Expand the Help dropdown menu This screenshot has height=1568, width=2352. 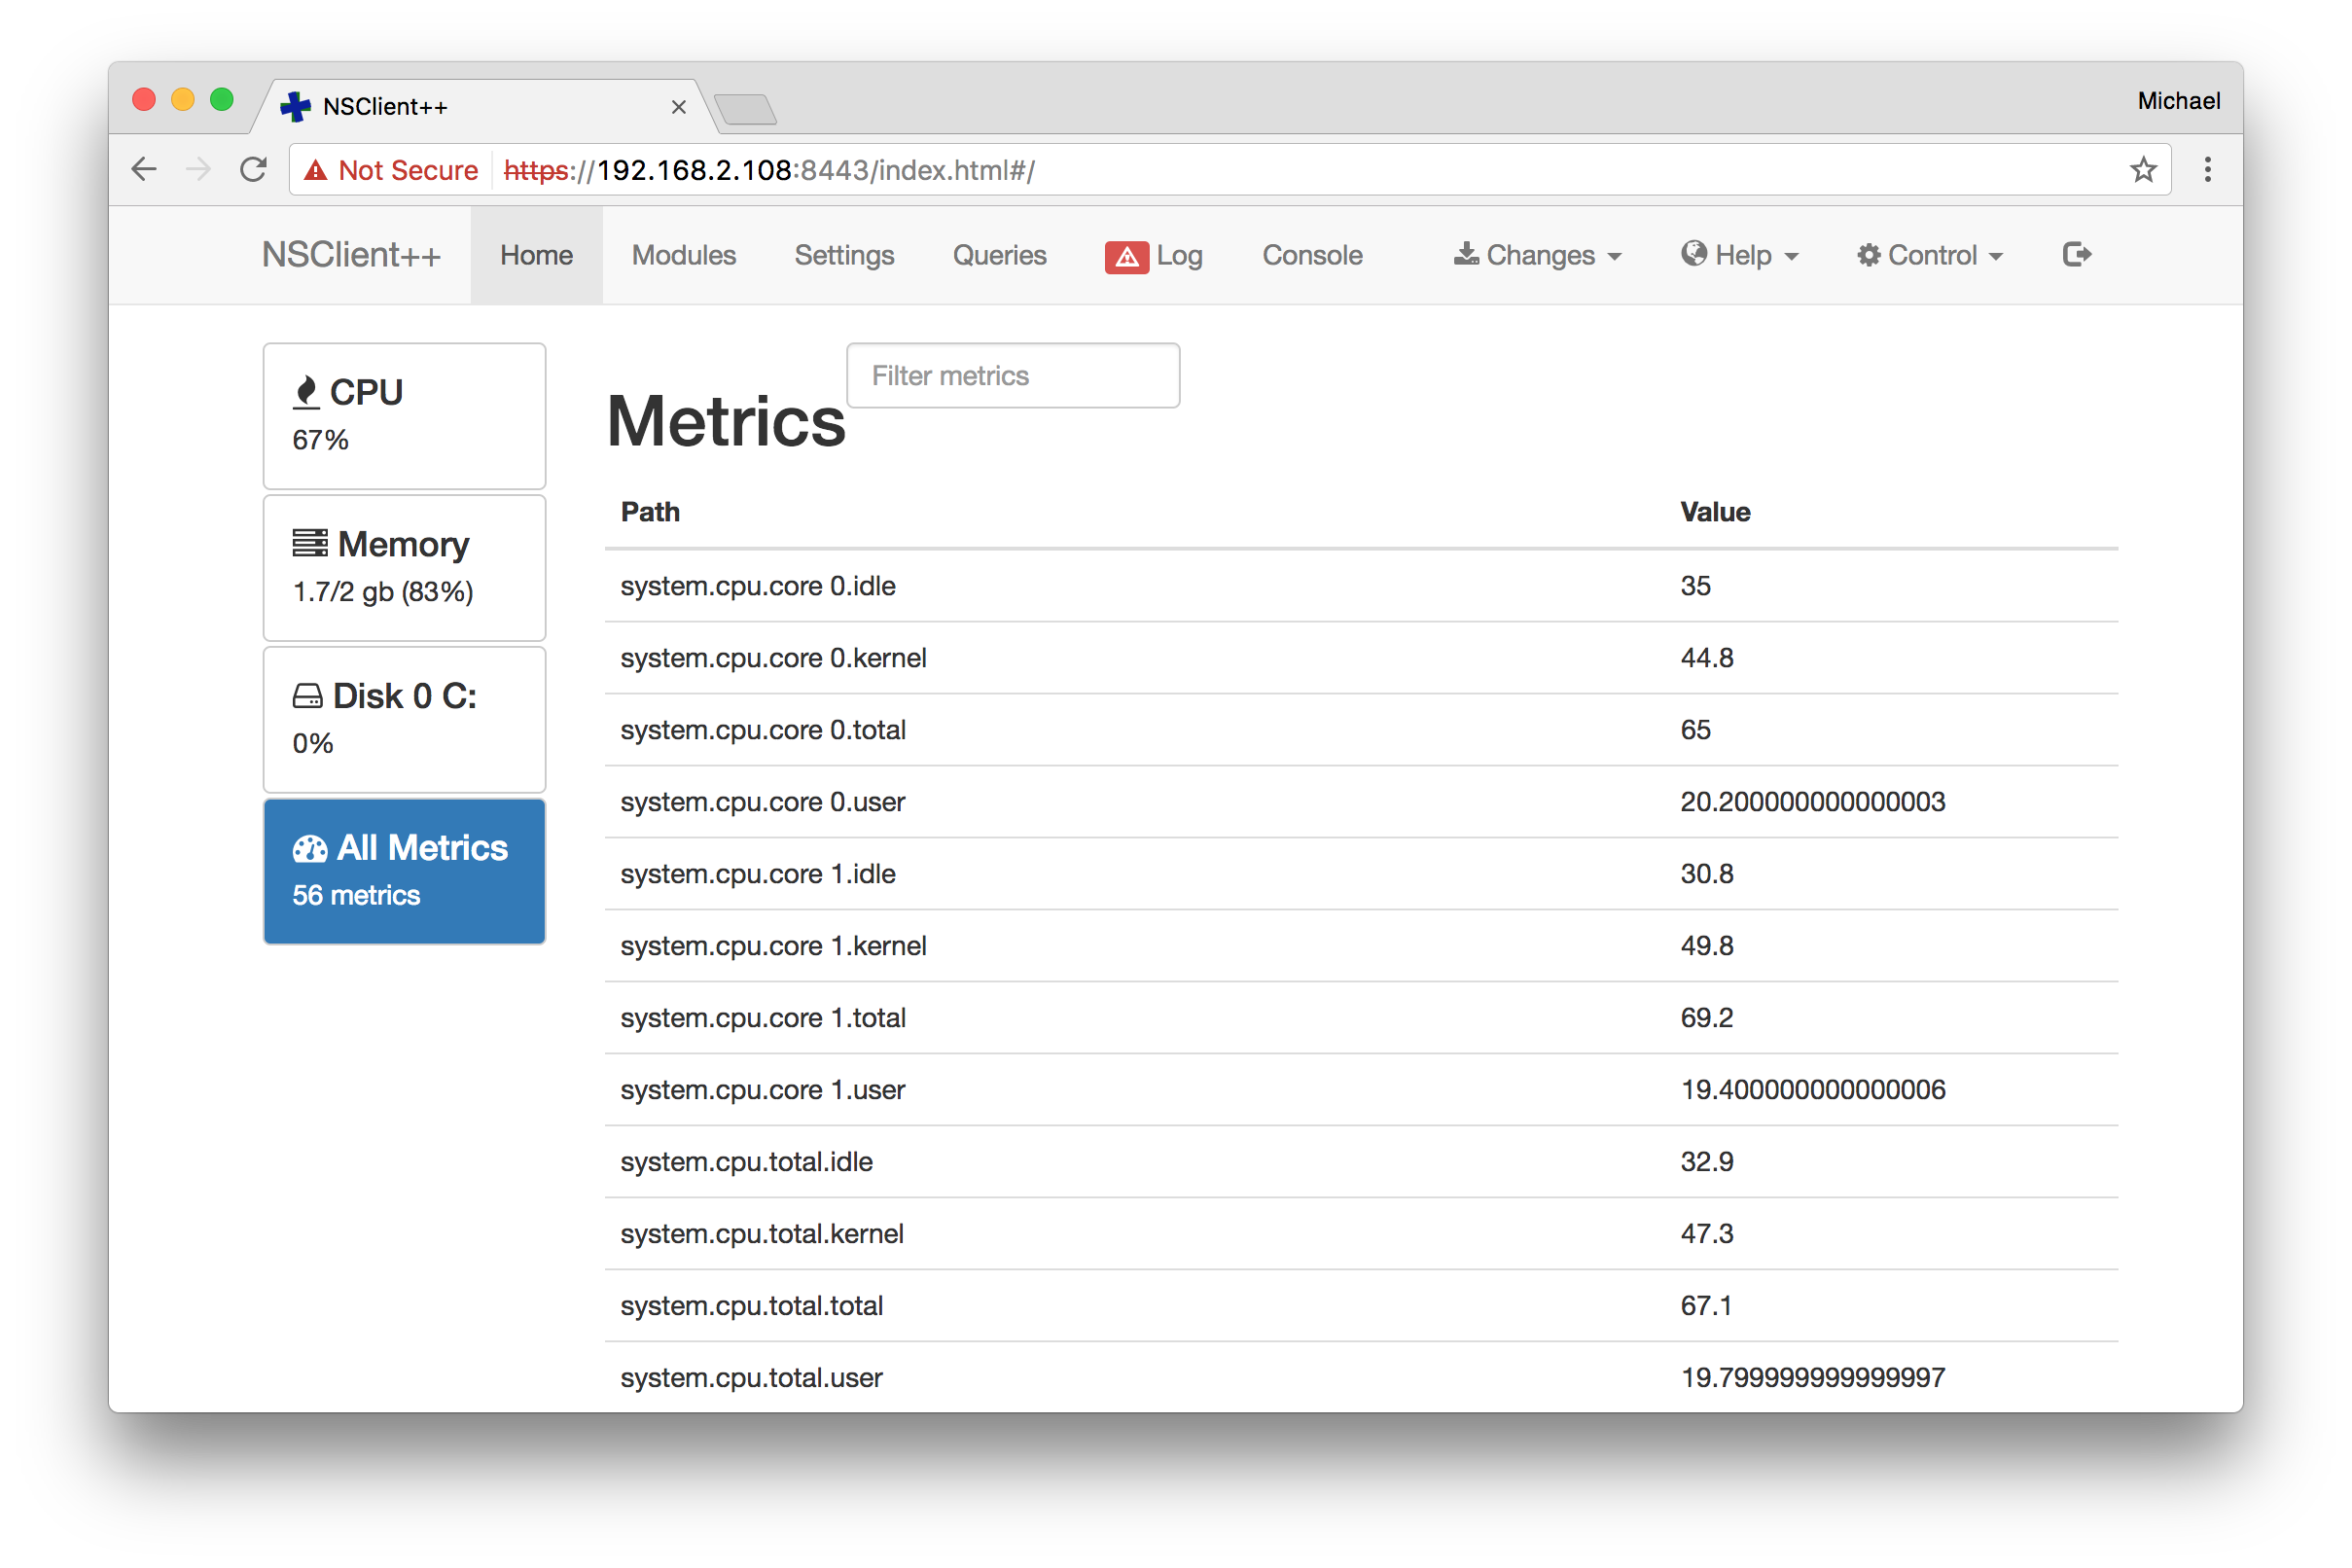[x=1738, y=254]
